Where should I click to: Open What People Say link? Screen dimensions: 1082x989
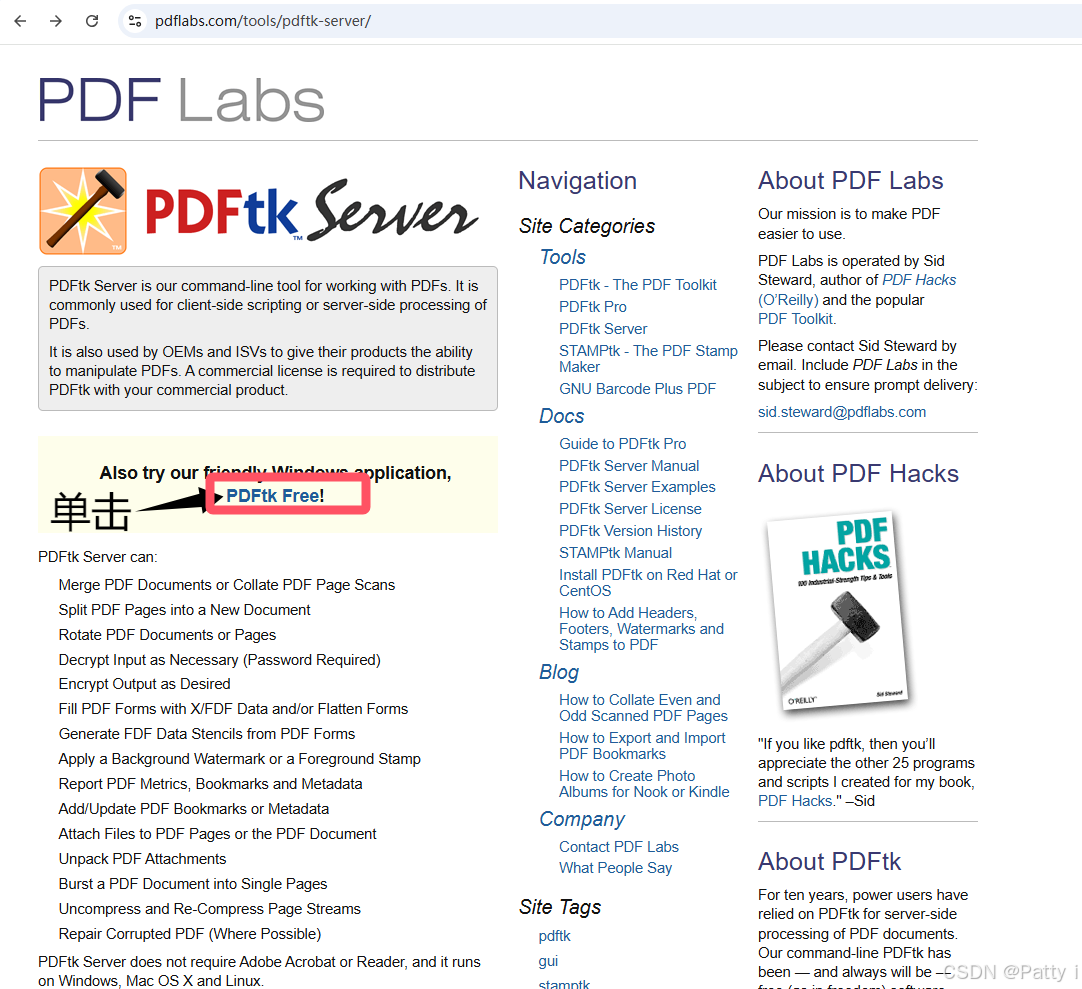[x=616, y=868]
